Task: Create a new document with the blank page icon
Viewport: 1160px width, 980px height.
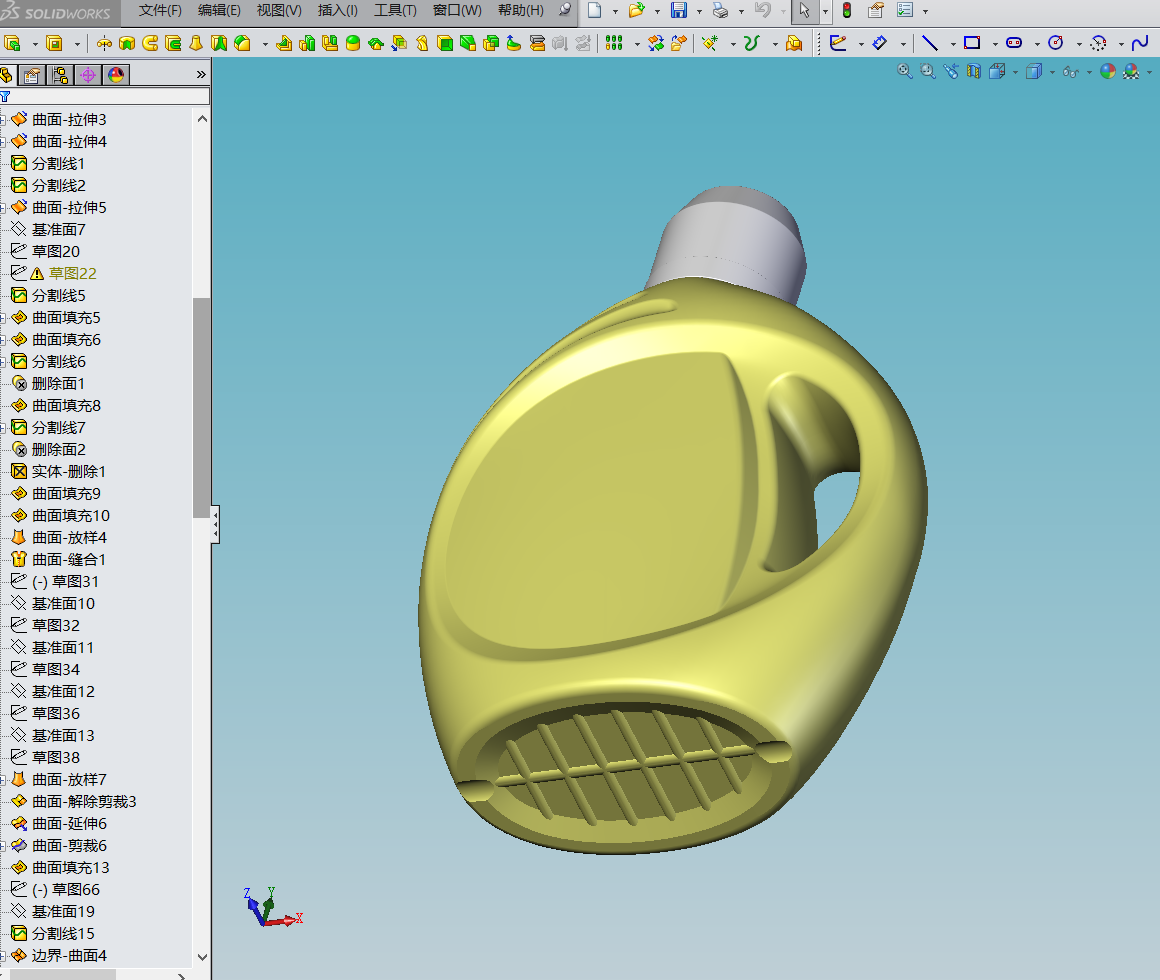Action: (594, 10)
